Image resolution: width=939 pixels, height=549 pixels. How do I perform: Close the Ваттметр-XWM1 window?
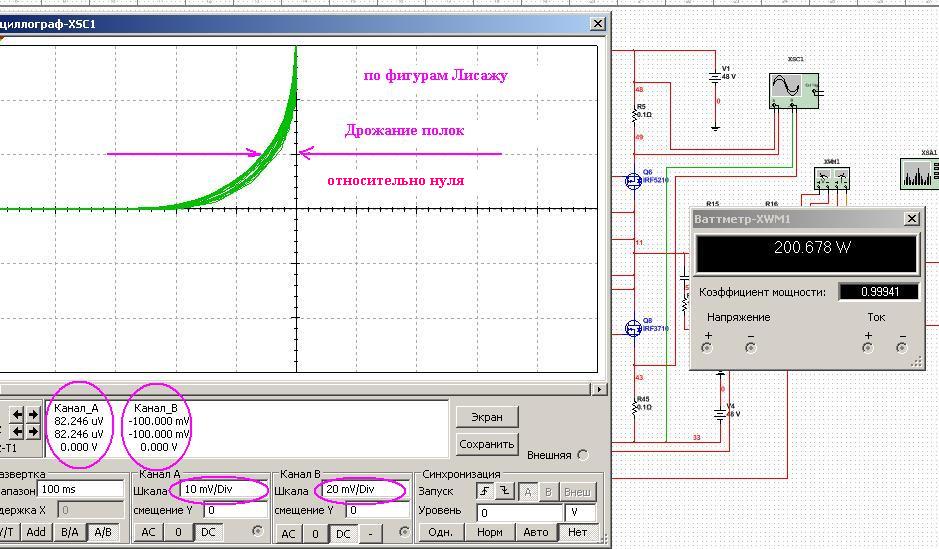911,219
